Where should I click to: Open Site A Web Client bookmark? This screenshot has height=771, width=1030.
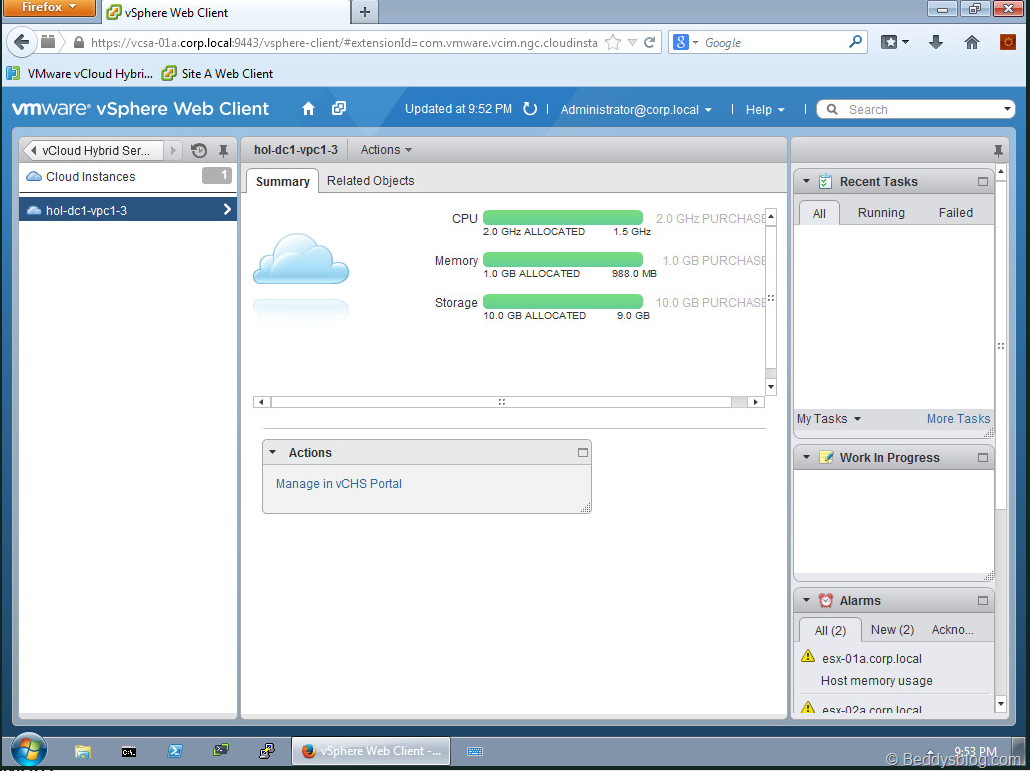(x=217, y=74)
